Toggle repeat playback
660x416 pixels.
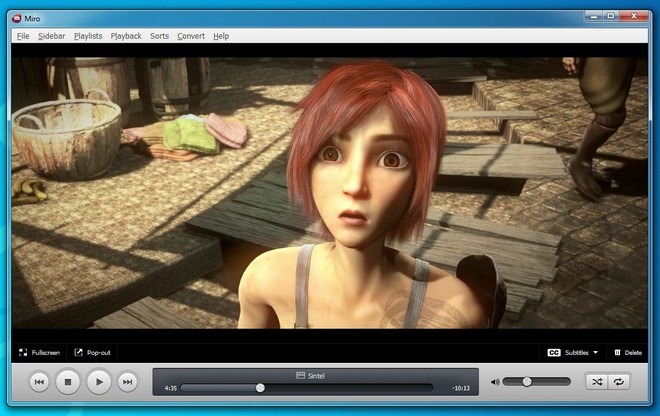(x=618, y=382)
